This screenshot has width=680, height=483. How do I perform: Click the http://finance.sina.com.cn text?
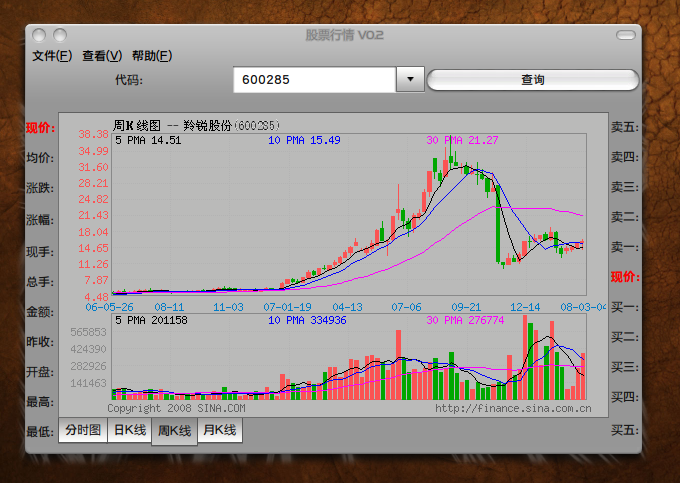click(513, 408)
